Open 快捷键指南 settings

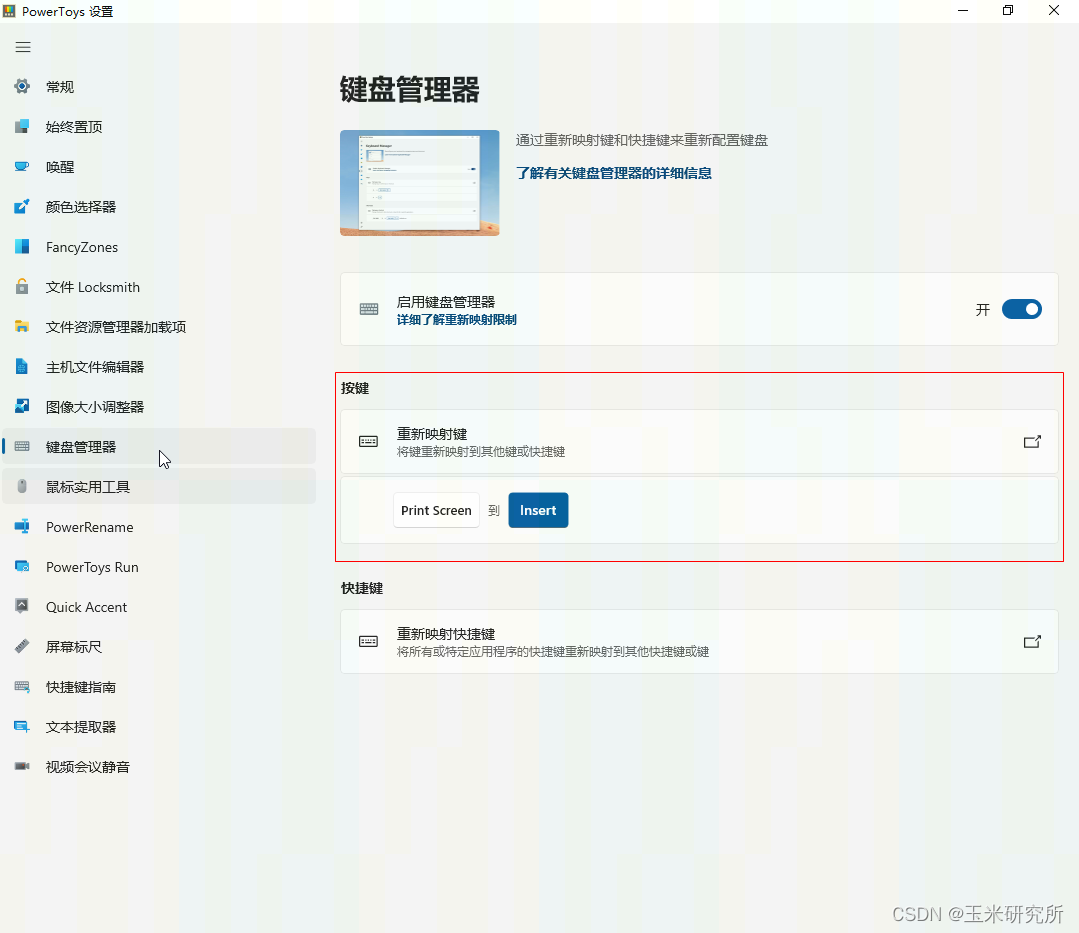click(x=159, y=687)
